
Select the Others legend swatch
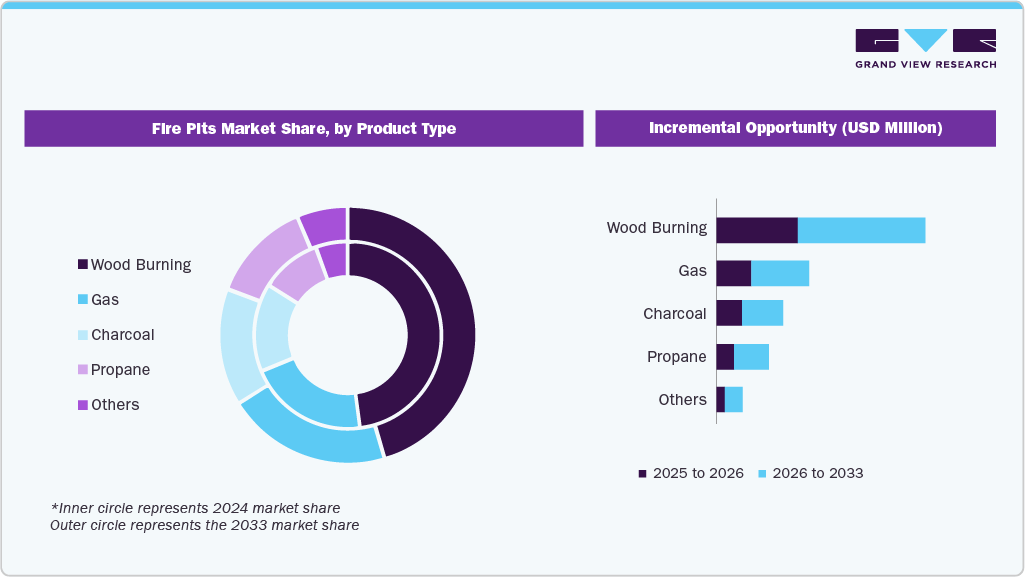coord(82,405)
